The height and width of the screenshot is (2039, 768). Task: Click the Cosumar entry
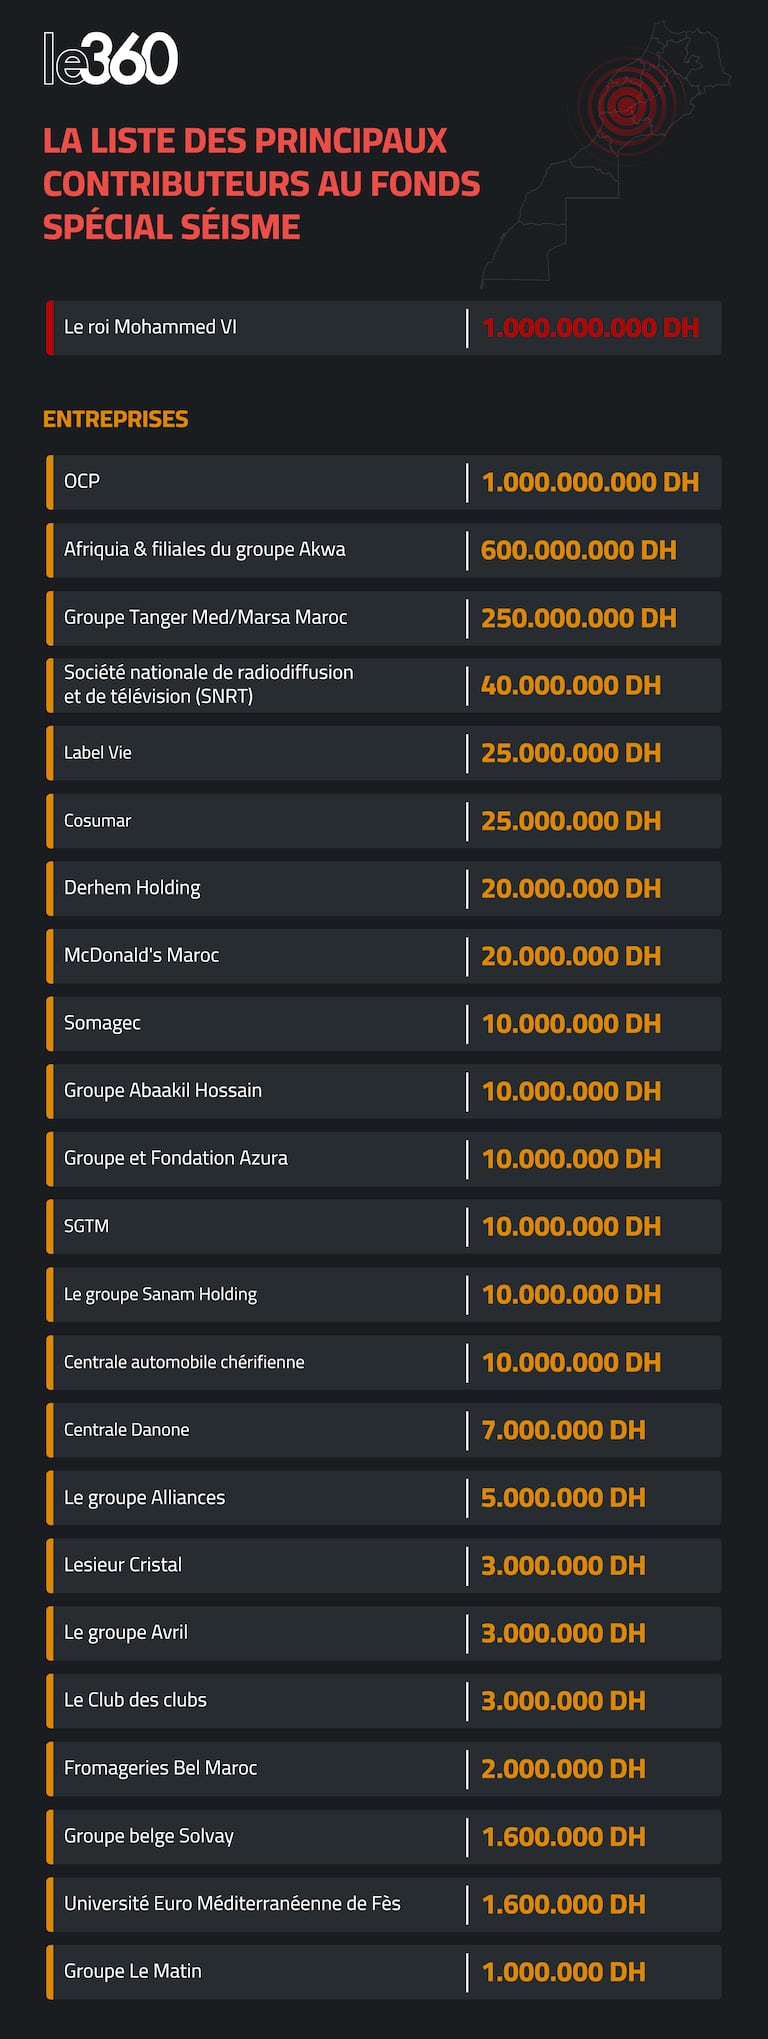tap(98, 821)
